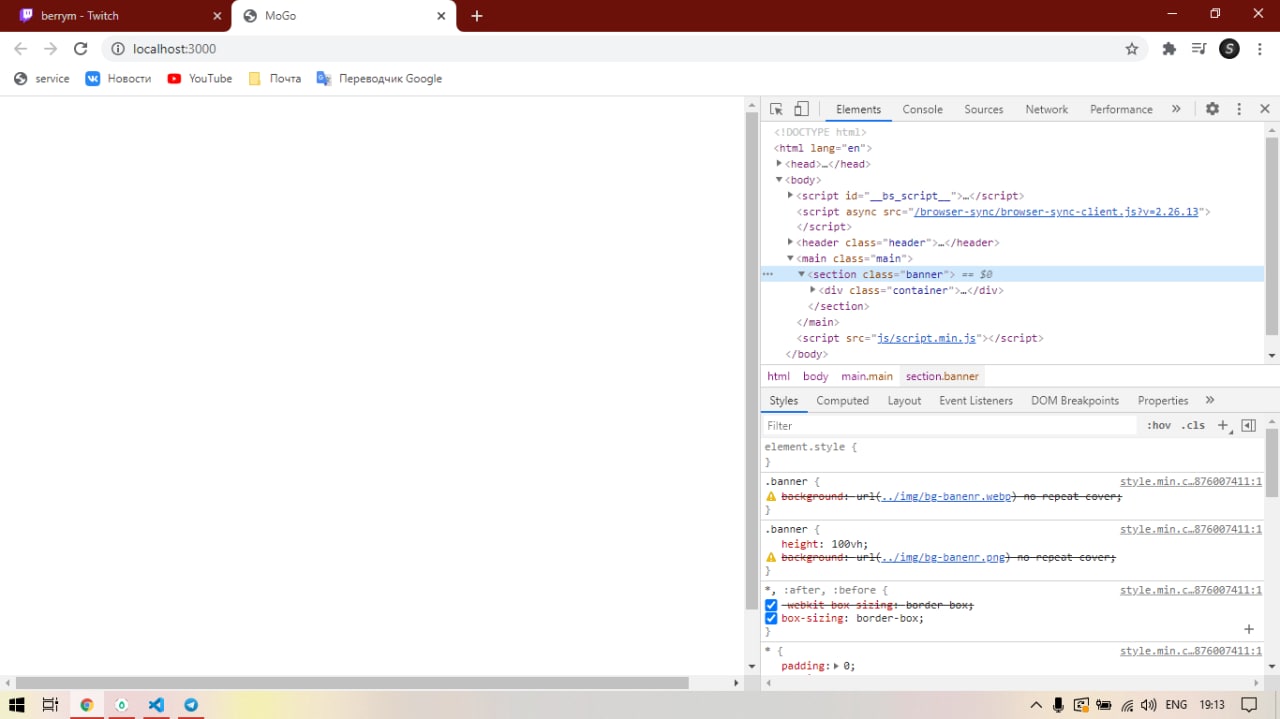
Task: Toggle computed styles sidebar pane icon
Action: (1248, 426)
